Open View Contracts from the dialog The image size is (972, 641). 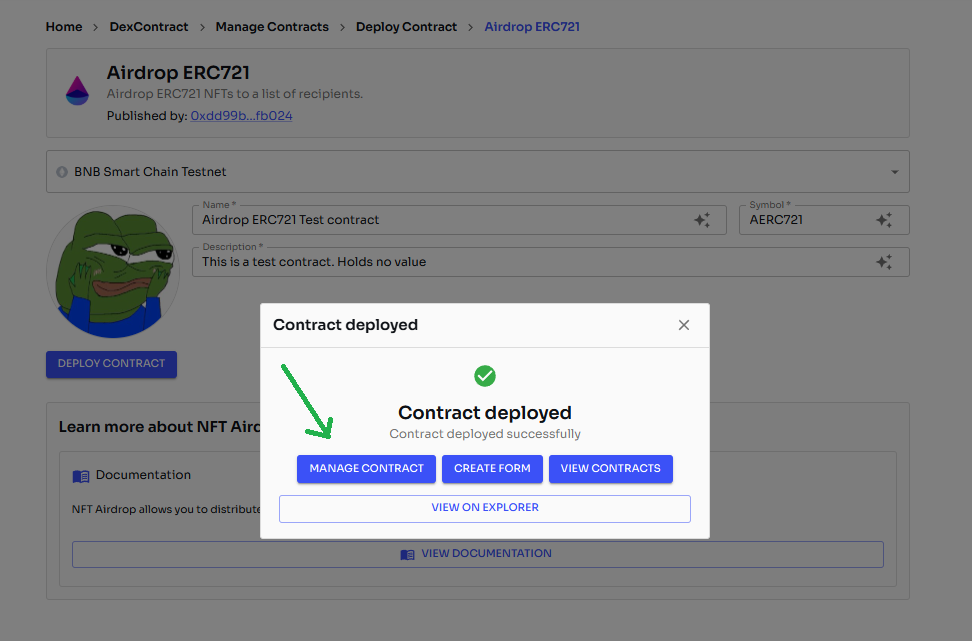(610, 469)
